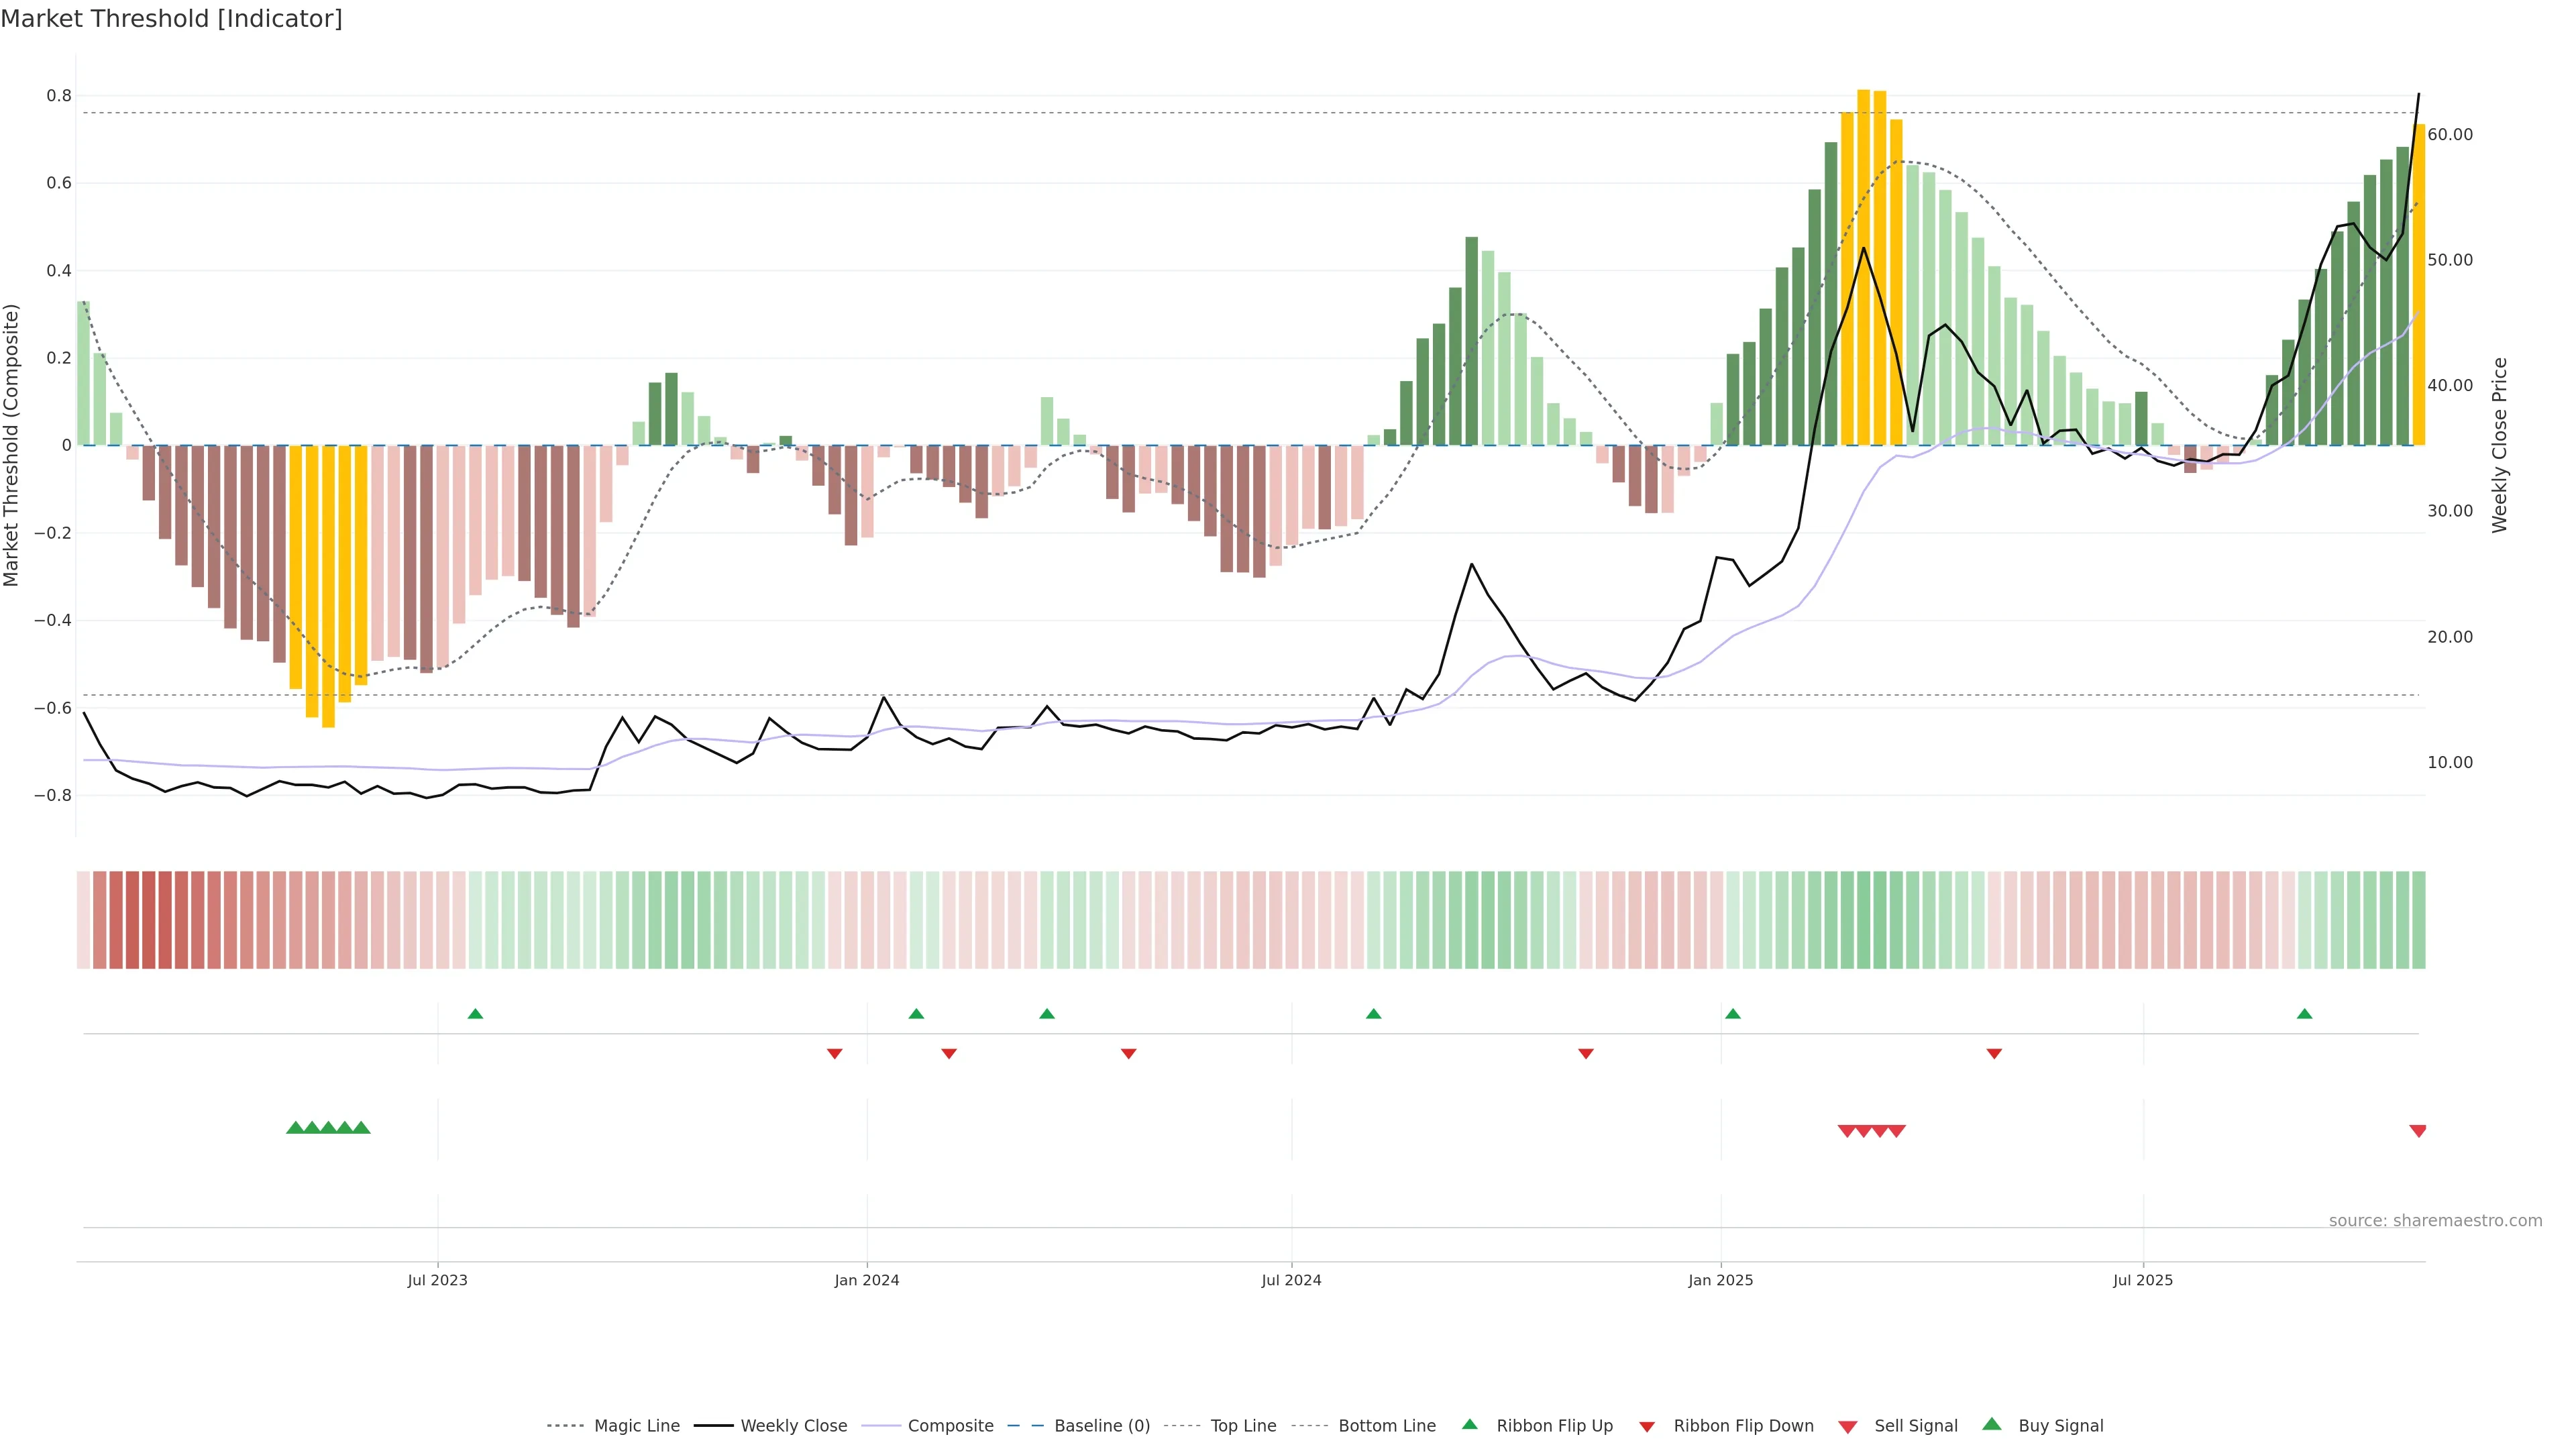Click the Jan 2024 x-axis label

tap(866, 1280)
